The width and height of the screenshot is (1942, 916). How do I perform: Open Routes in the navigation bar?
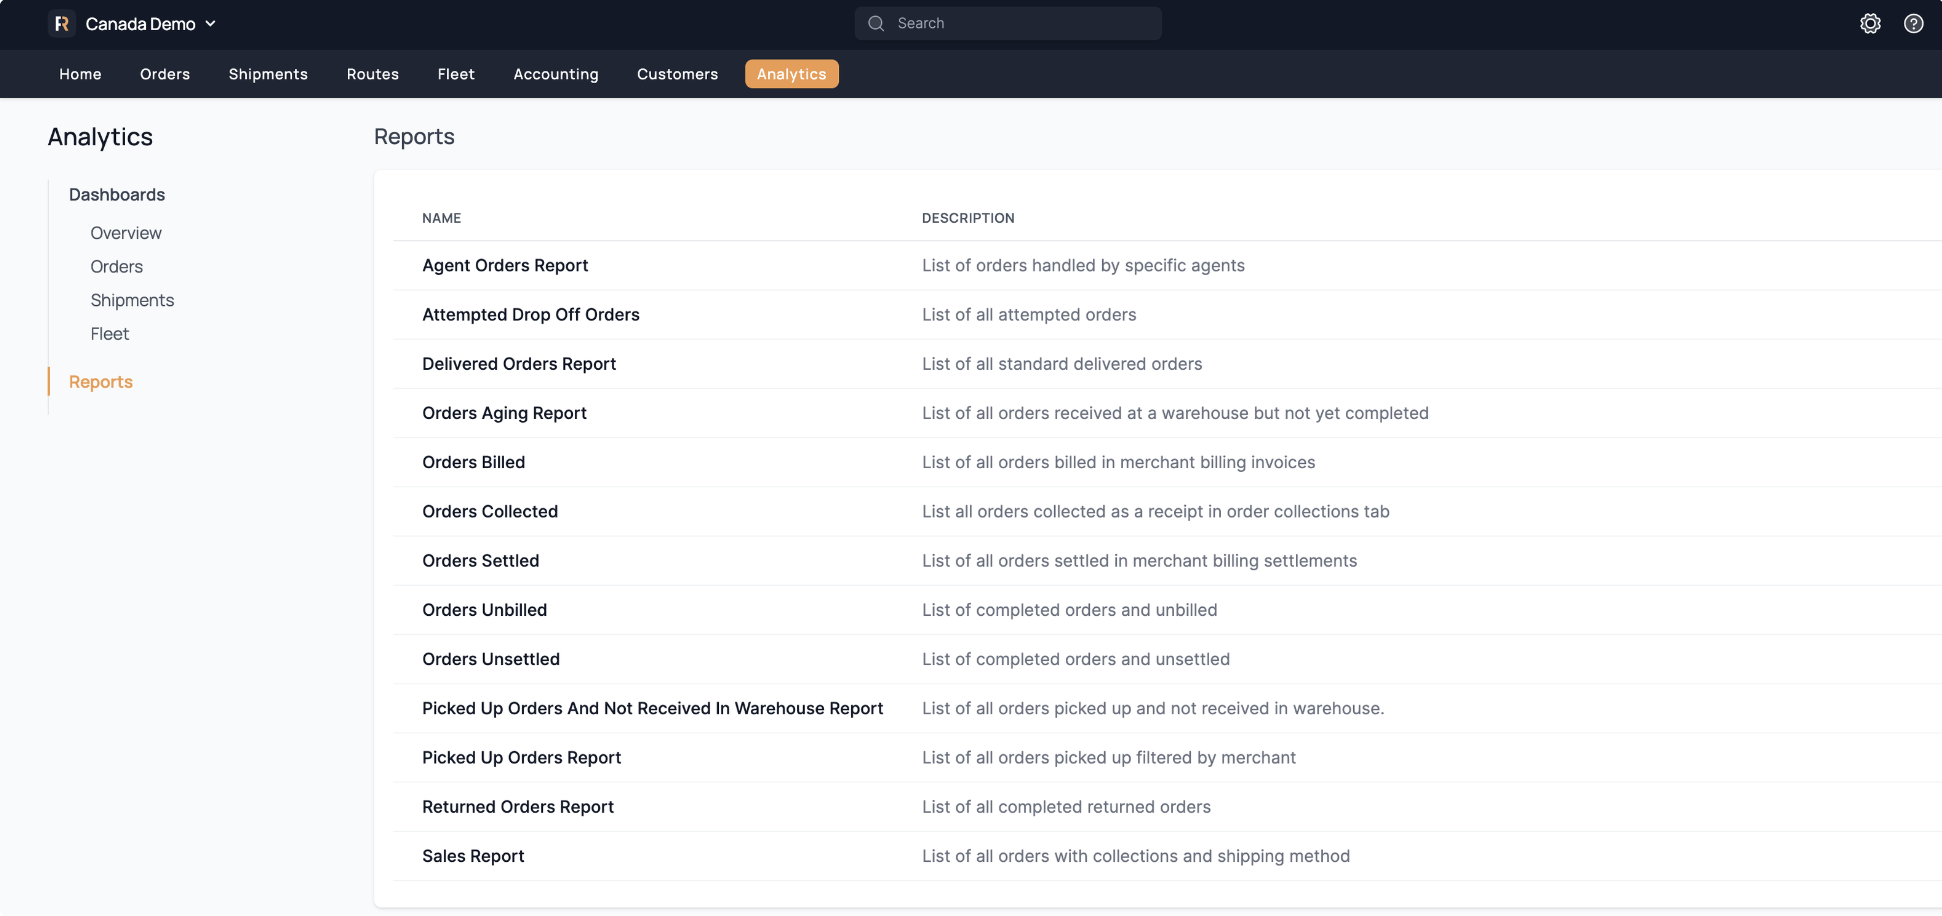coord(372,74)
